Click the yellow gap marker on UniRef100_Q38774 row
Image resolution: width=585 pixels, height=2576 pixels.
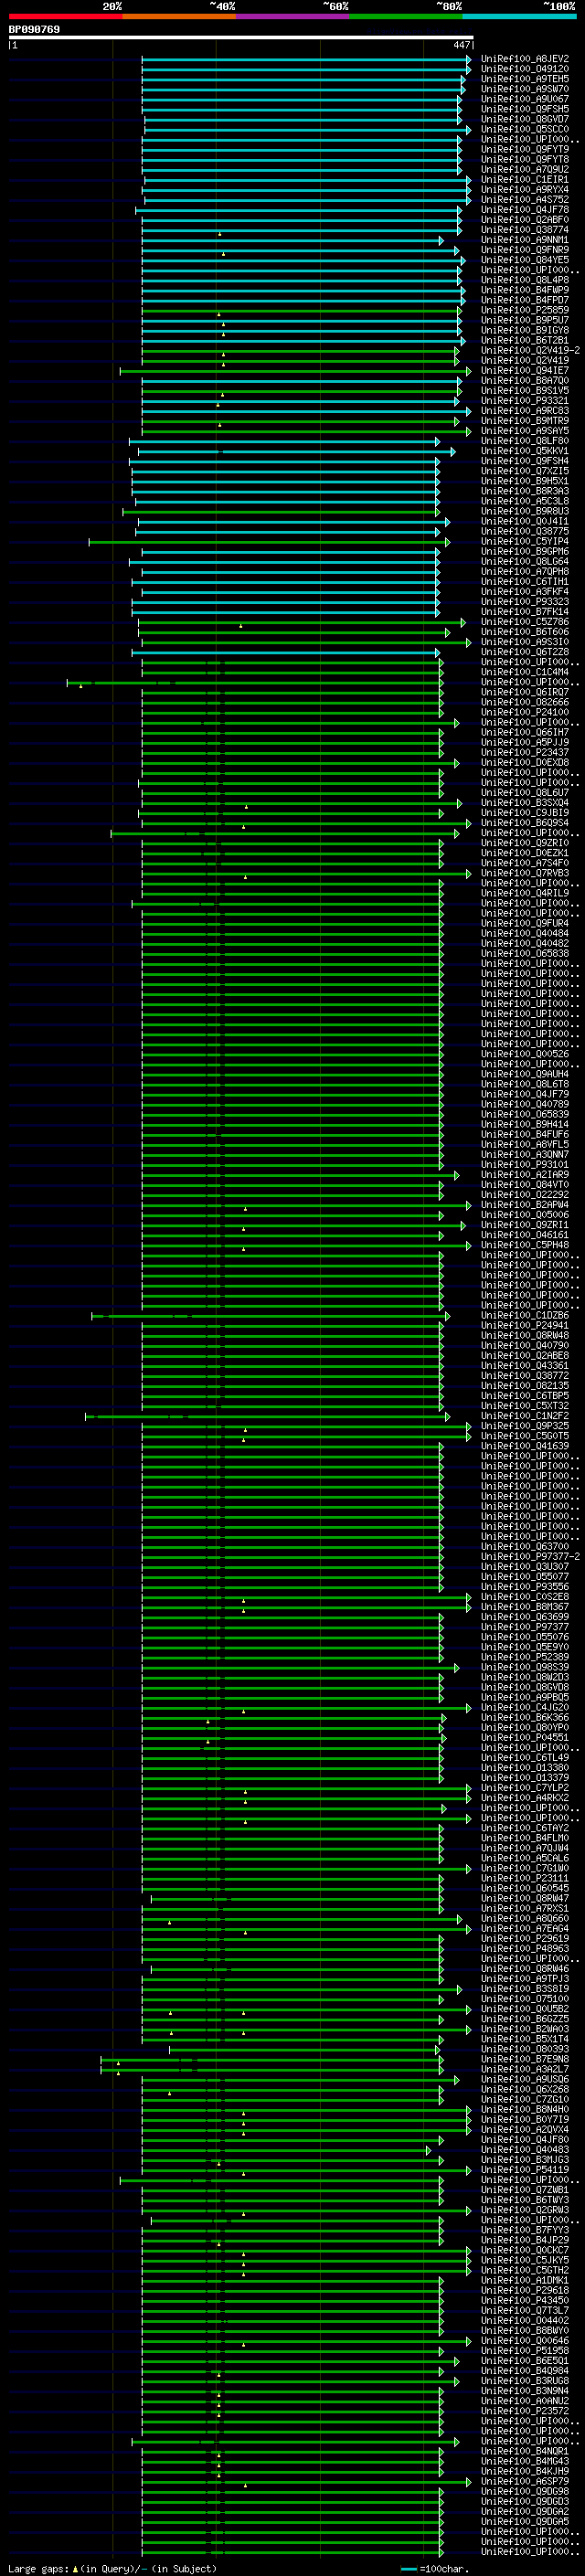(x=220, y=234)
